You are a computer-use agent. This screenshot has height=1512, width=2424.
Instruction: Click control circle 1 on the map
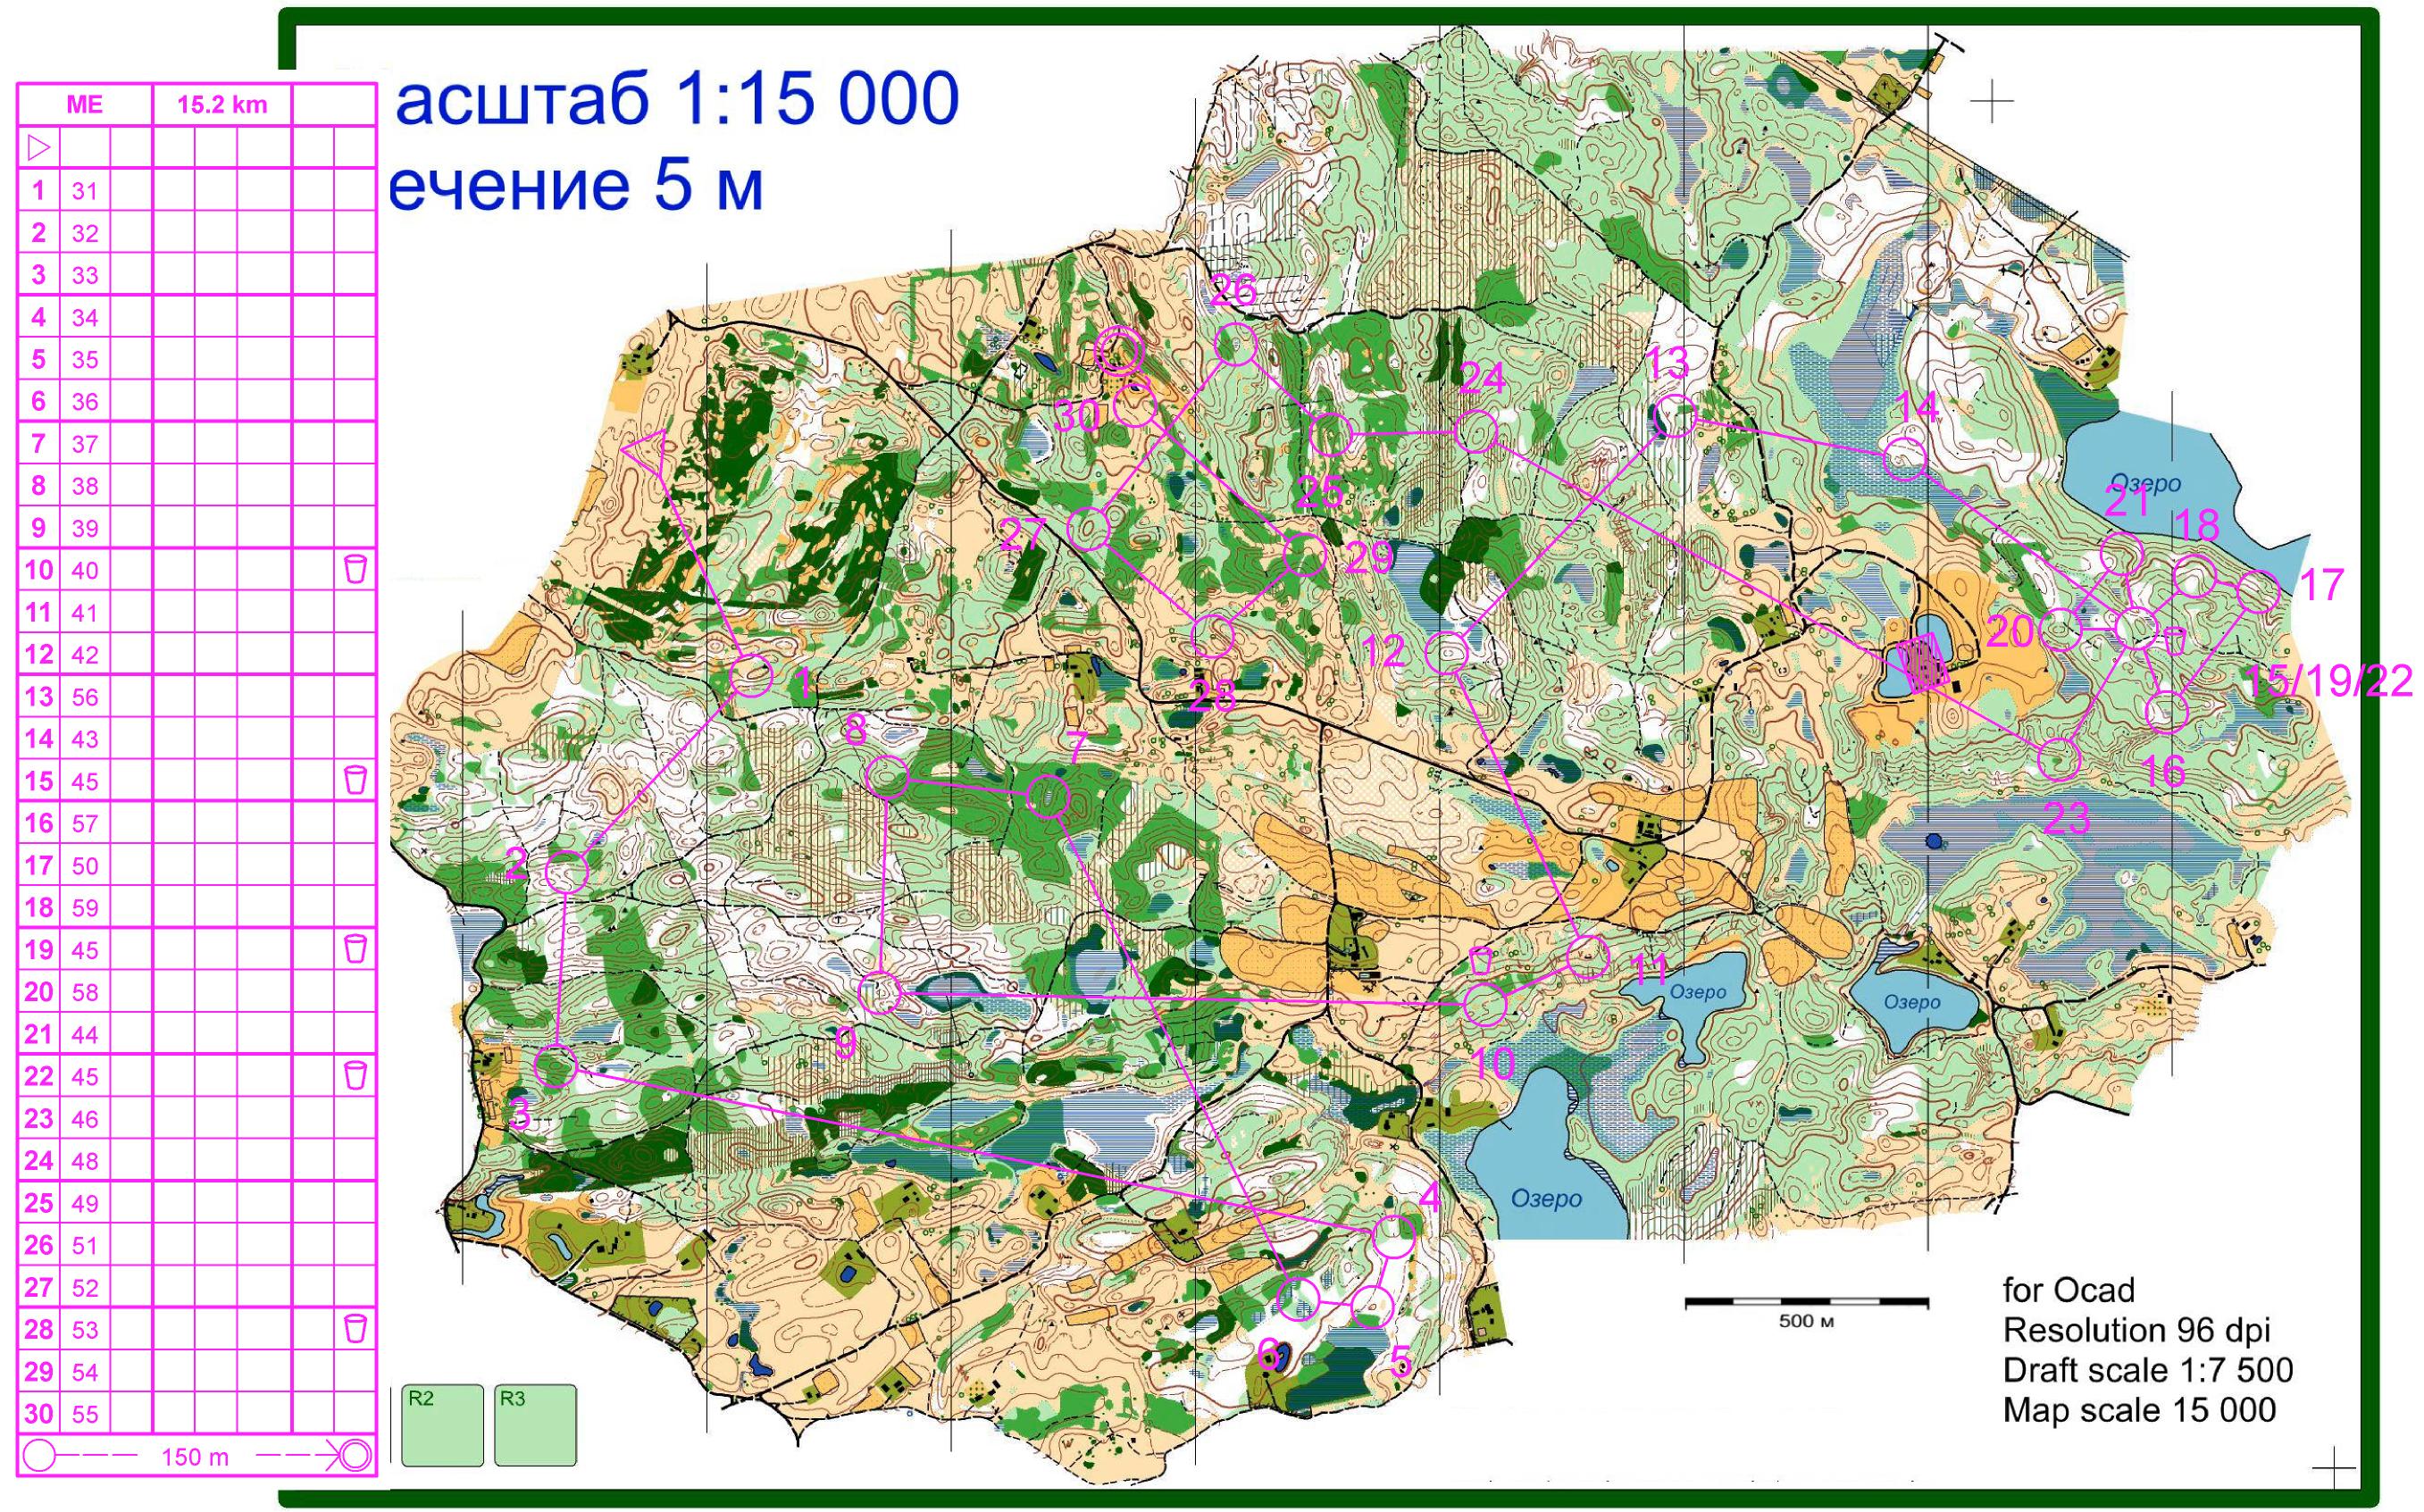[x=750, y=676]
